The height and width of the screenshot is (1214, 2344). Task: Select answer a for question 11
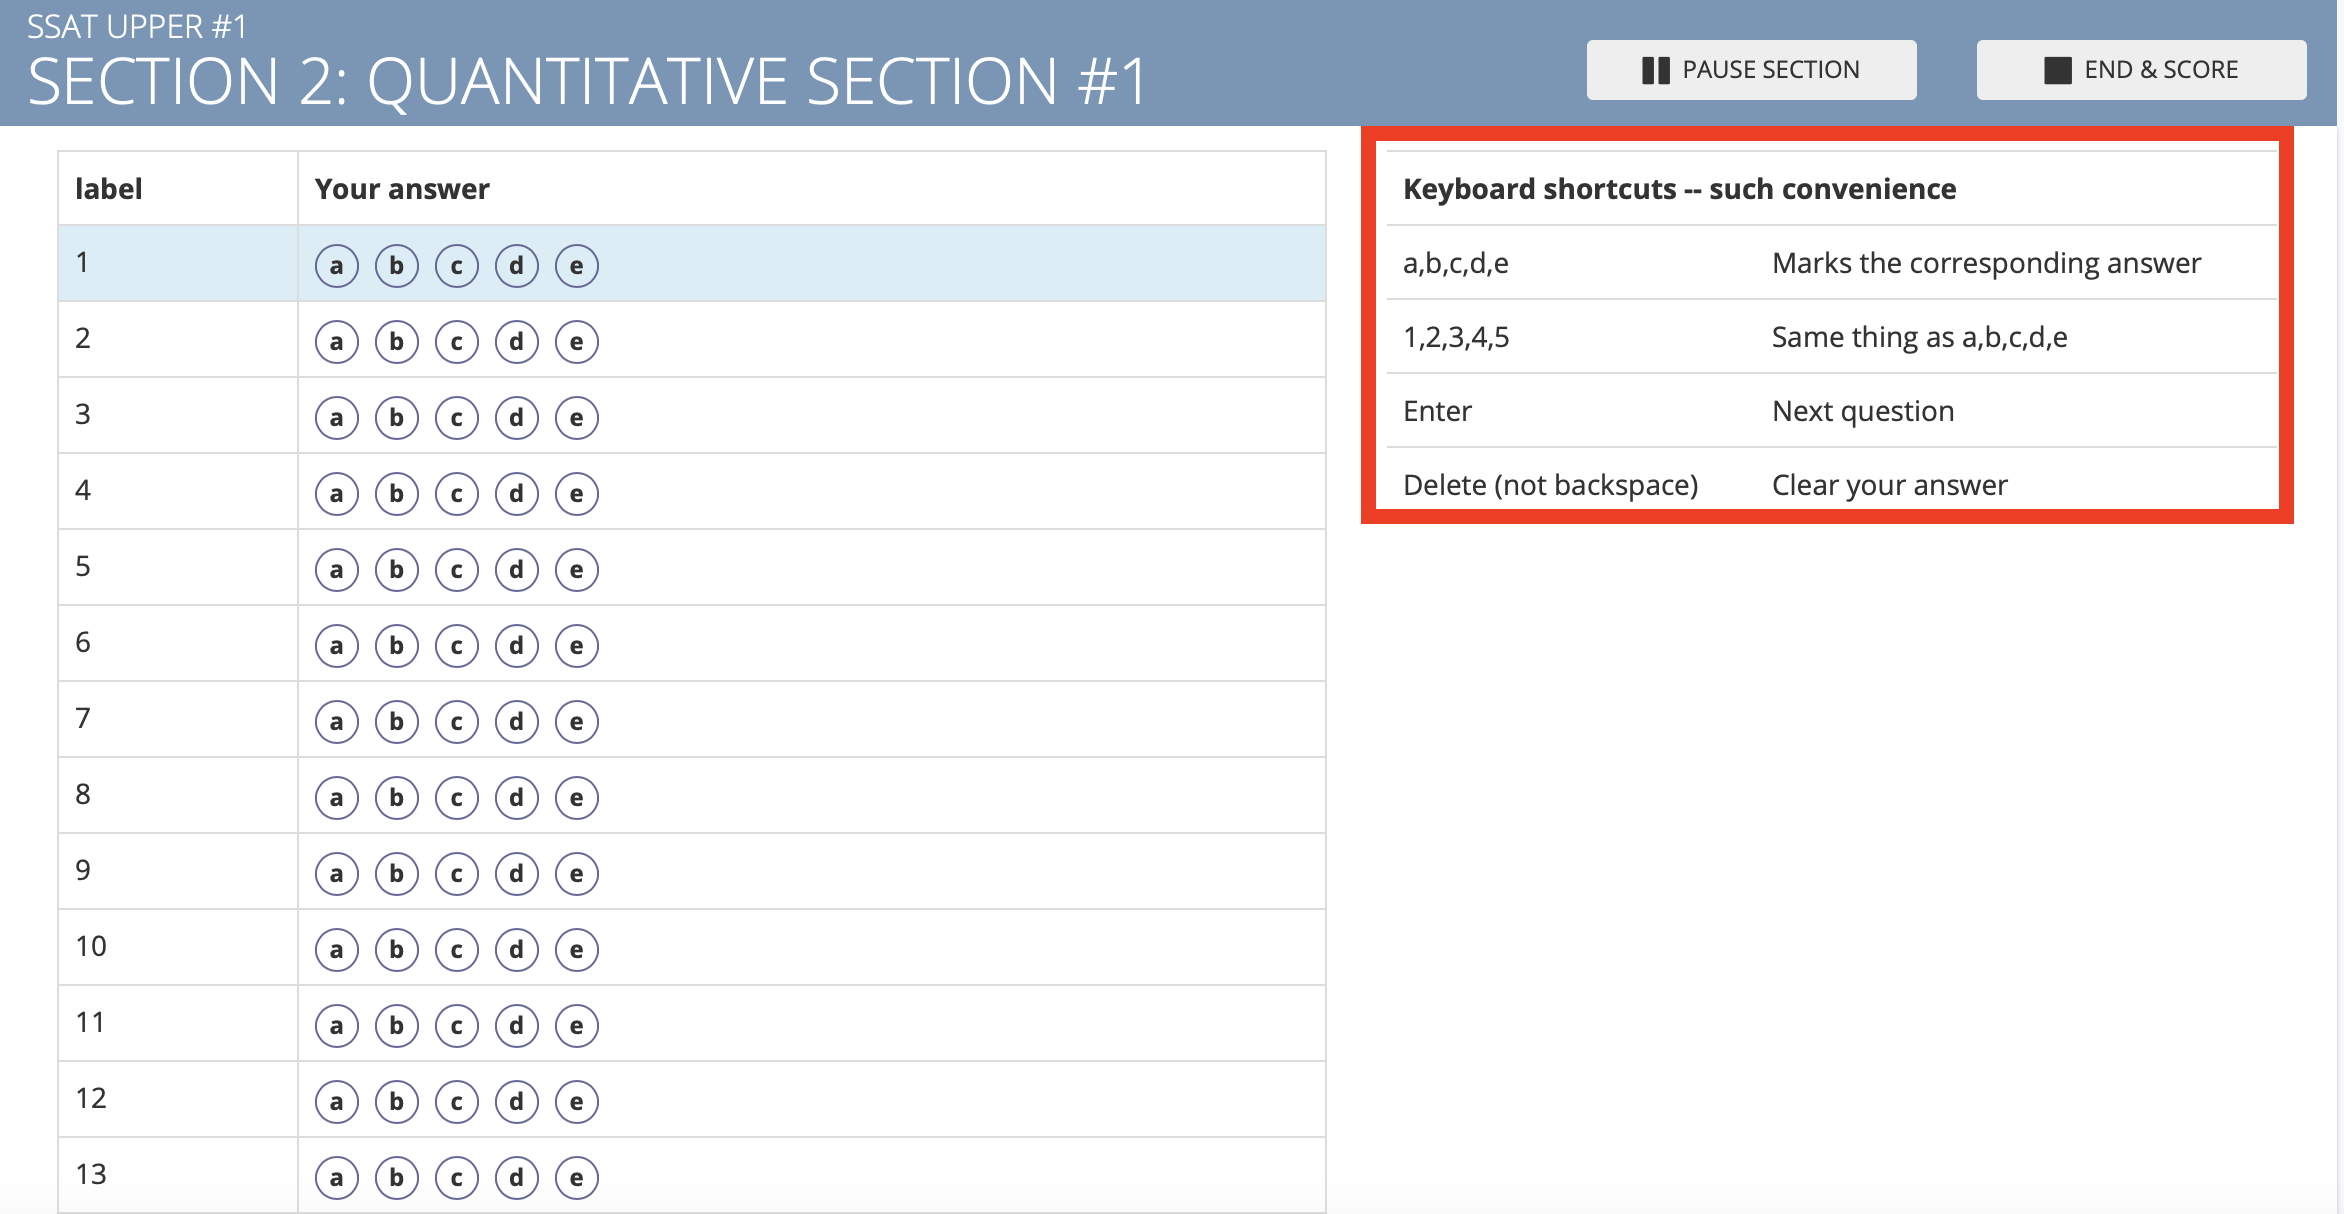click(x=337, y=1026)
